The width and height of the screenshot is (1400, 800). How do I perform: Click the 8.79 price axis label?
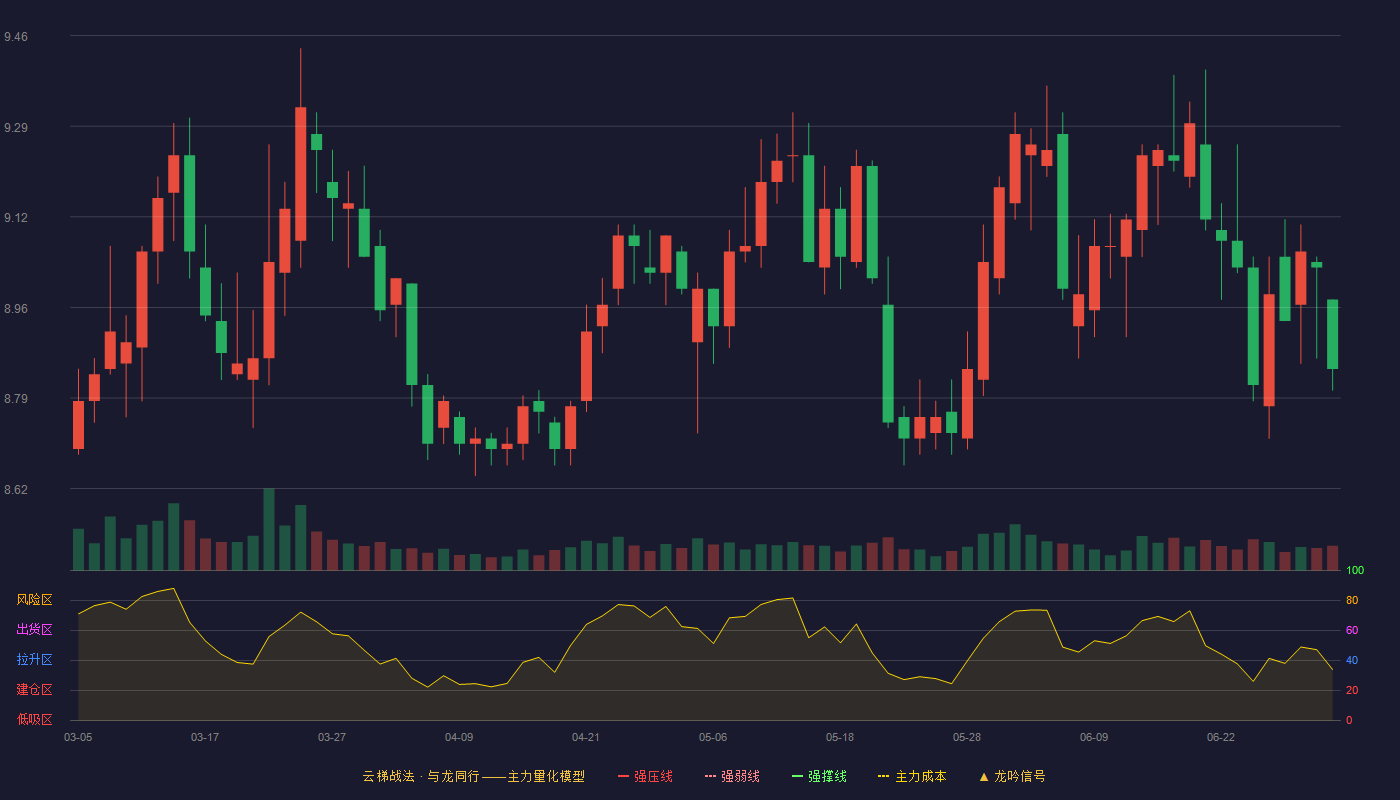click(16, 399)
